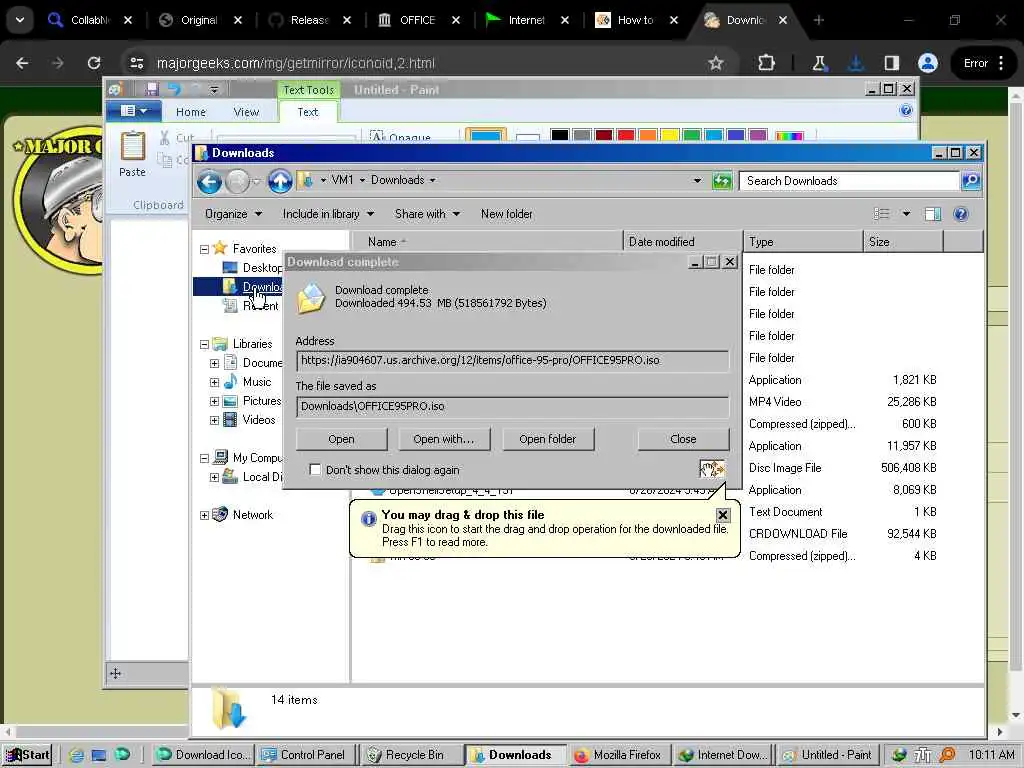Click the search magnifier in Downloads
The image size is (1024, 768).
[x=970, y=181]
